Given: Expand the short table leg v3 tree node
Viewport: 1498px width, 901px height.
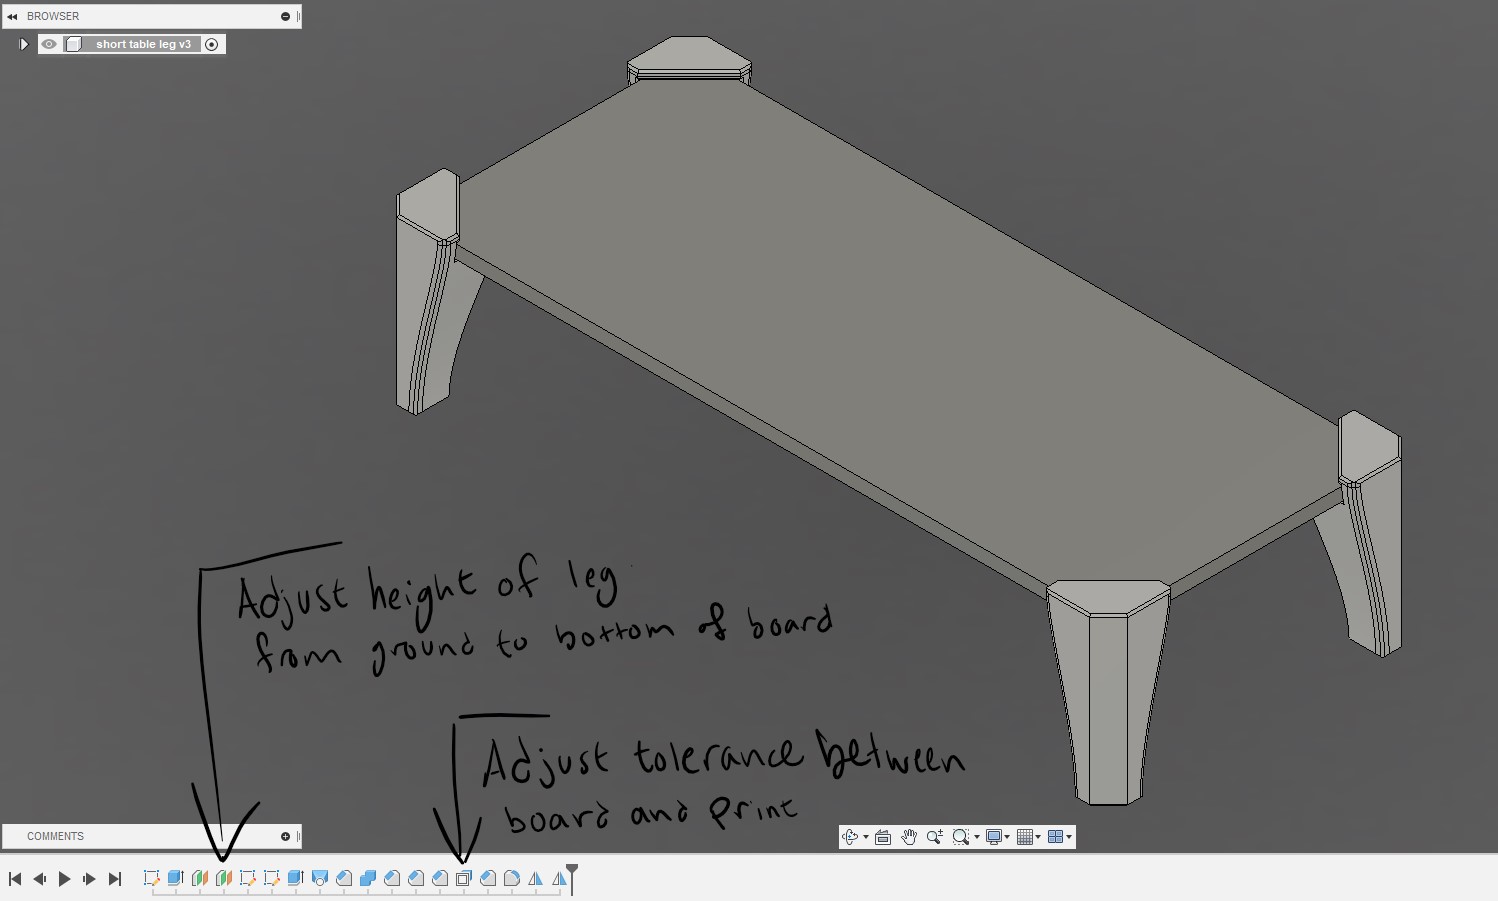Looking at the screenshot, I should pos(23,43).
